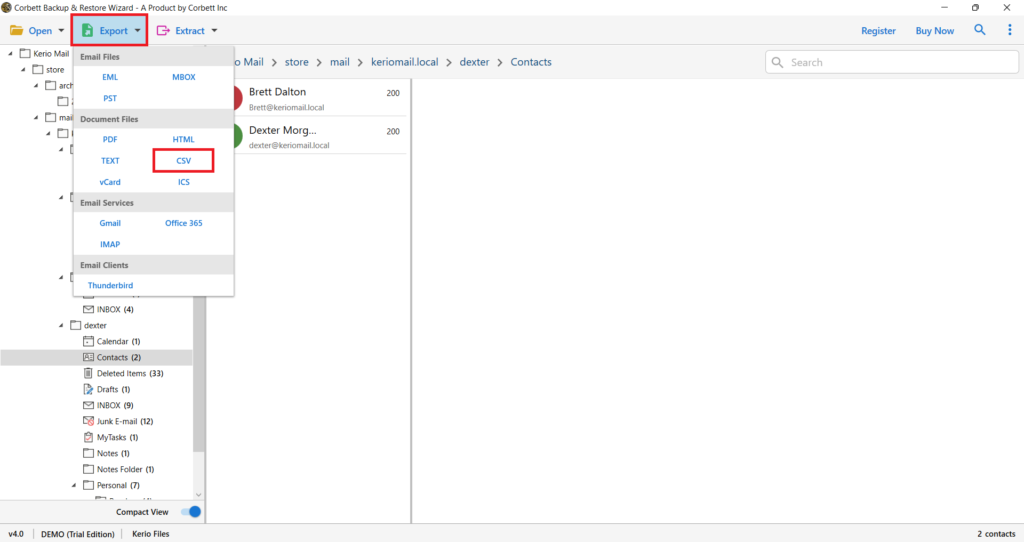Open the Open button dropdown arrow
Viewport: 1024px width, 542px height.
point(61,31)
